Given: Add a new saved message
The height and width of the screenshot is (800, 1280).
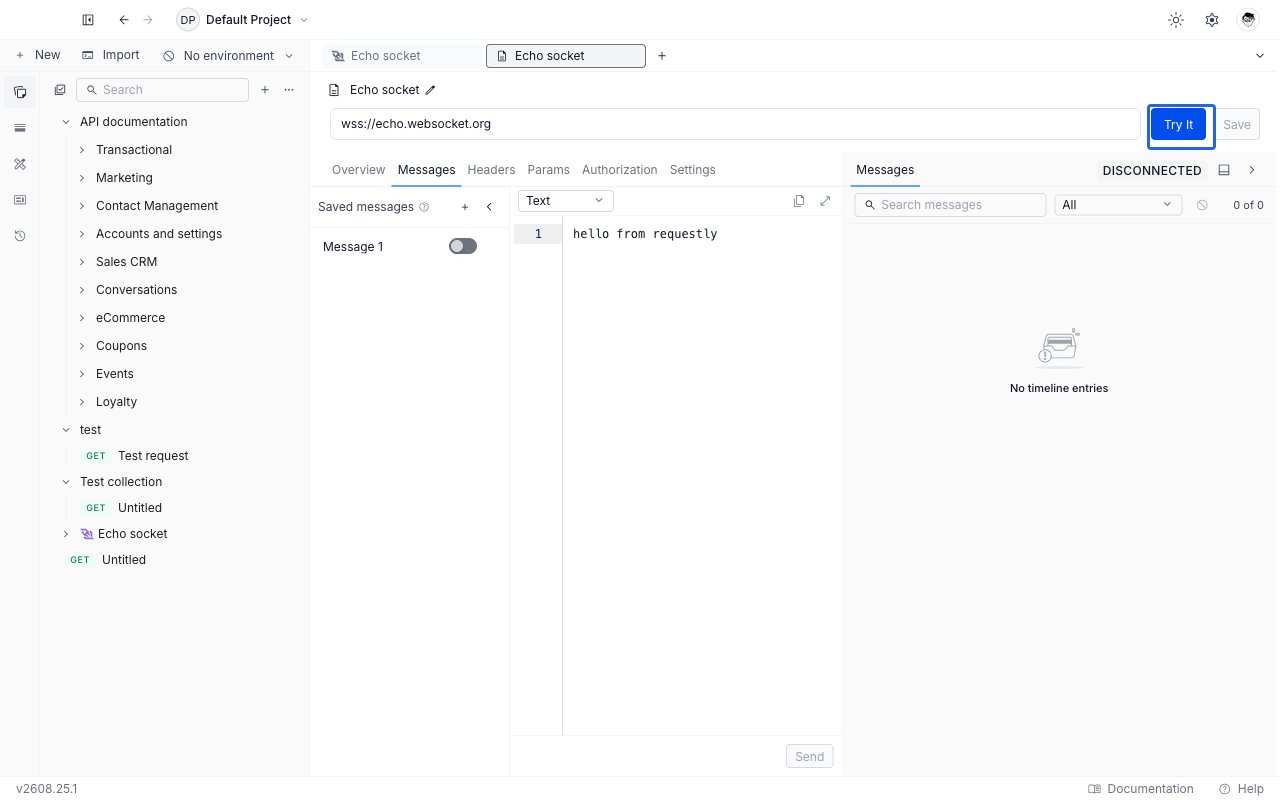Looking at the screenshot, I should coord(465,207).
